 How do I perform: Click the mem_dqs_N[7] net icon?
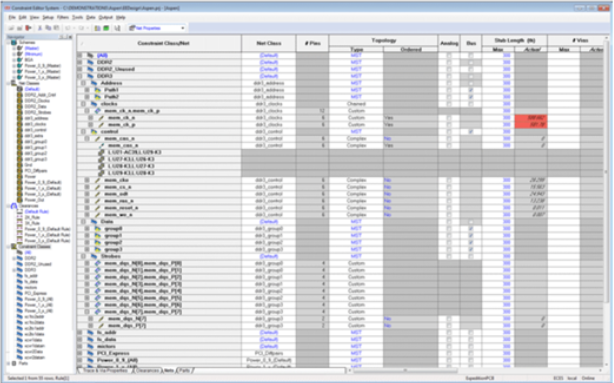pos(101,319)
